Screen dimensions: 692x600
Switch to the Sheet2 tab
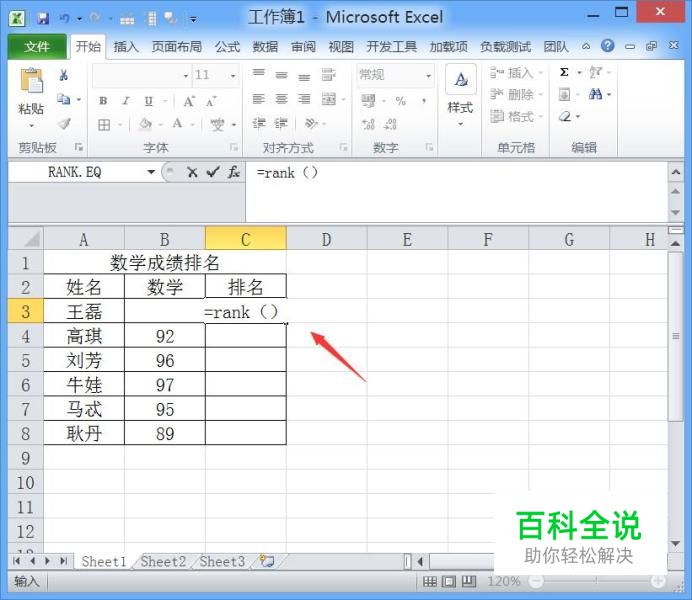click(163, 562)
